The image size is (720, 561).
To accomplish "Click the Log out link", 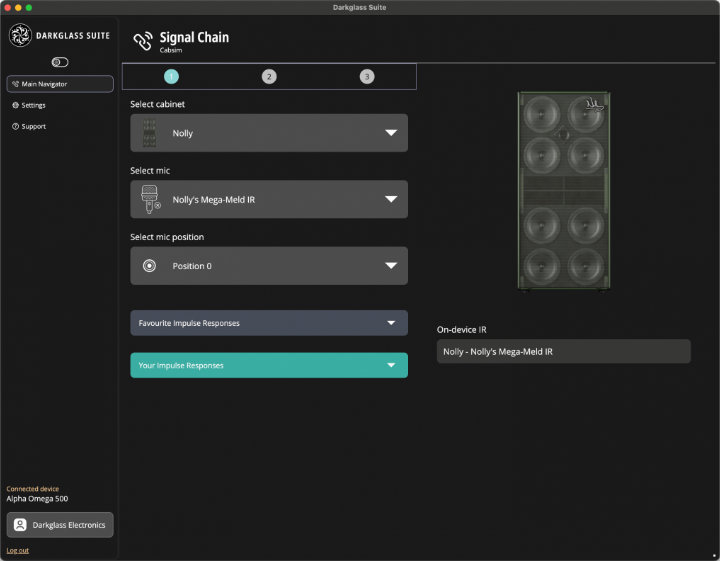I will [17, 550].
